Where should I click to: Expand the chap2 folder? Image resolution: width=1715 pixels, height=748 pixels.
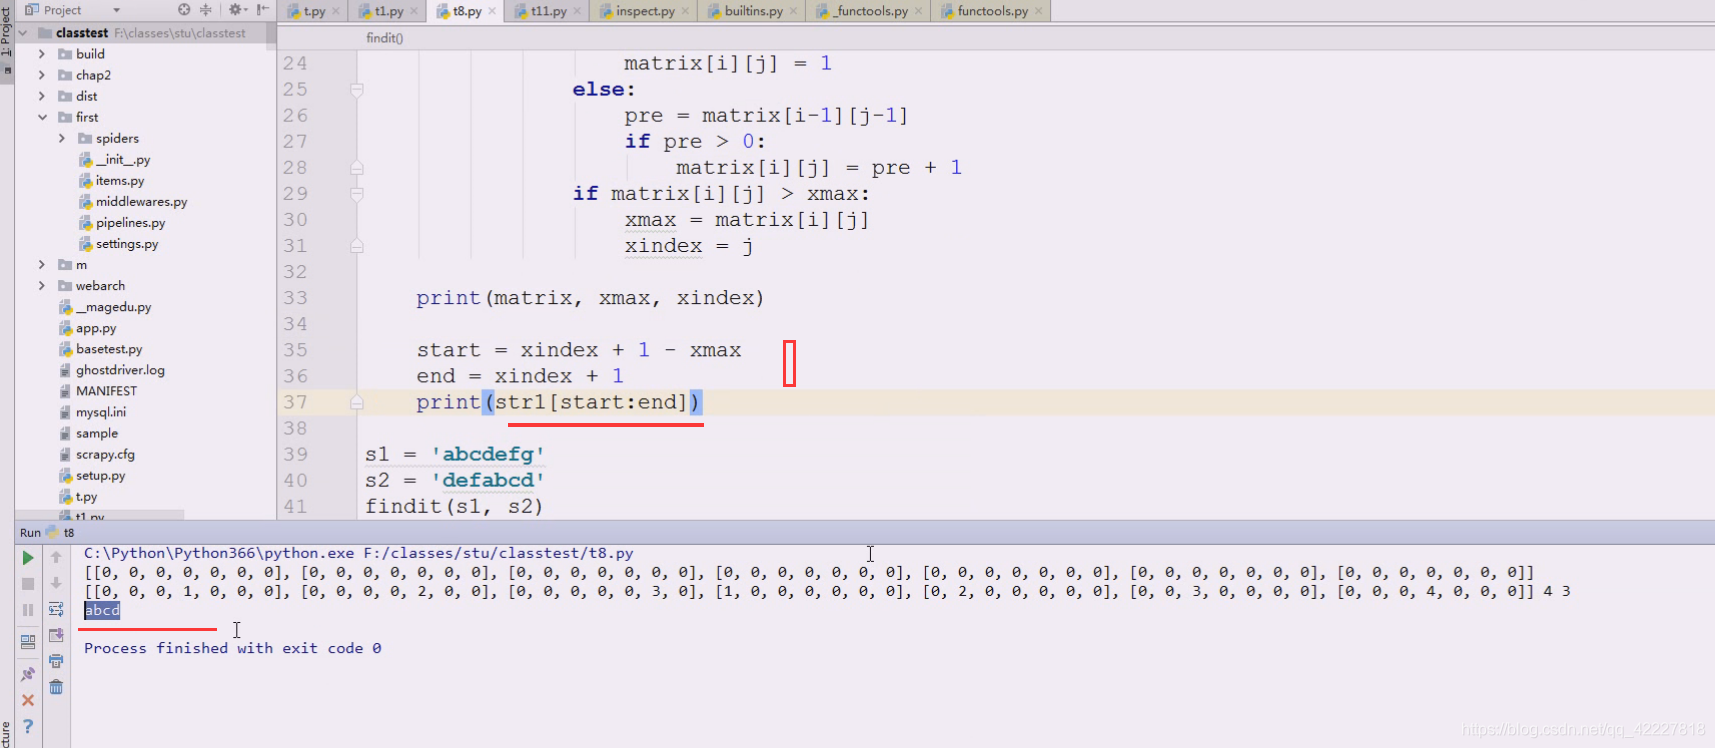point(42,75)
